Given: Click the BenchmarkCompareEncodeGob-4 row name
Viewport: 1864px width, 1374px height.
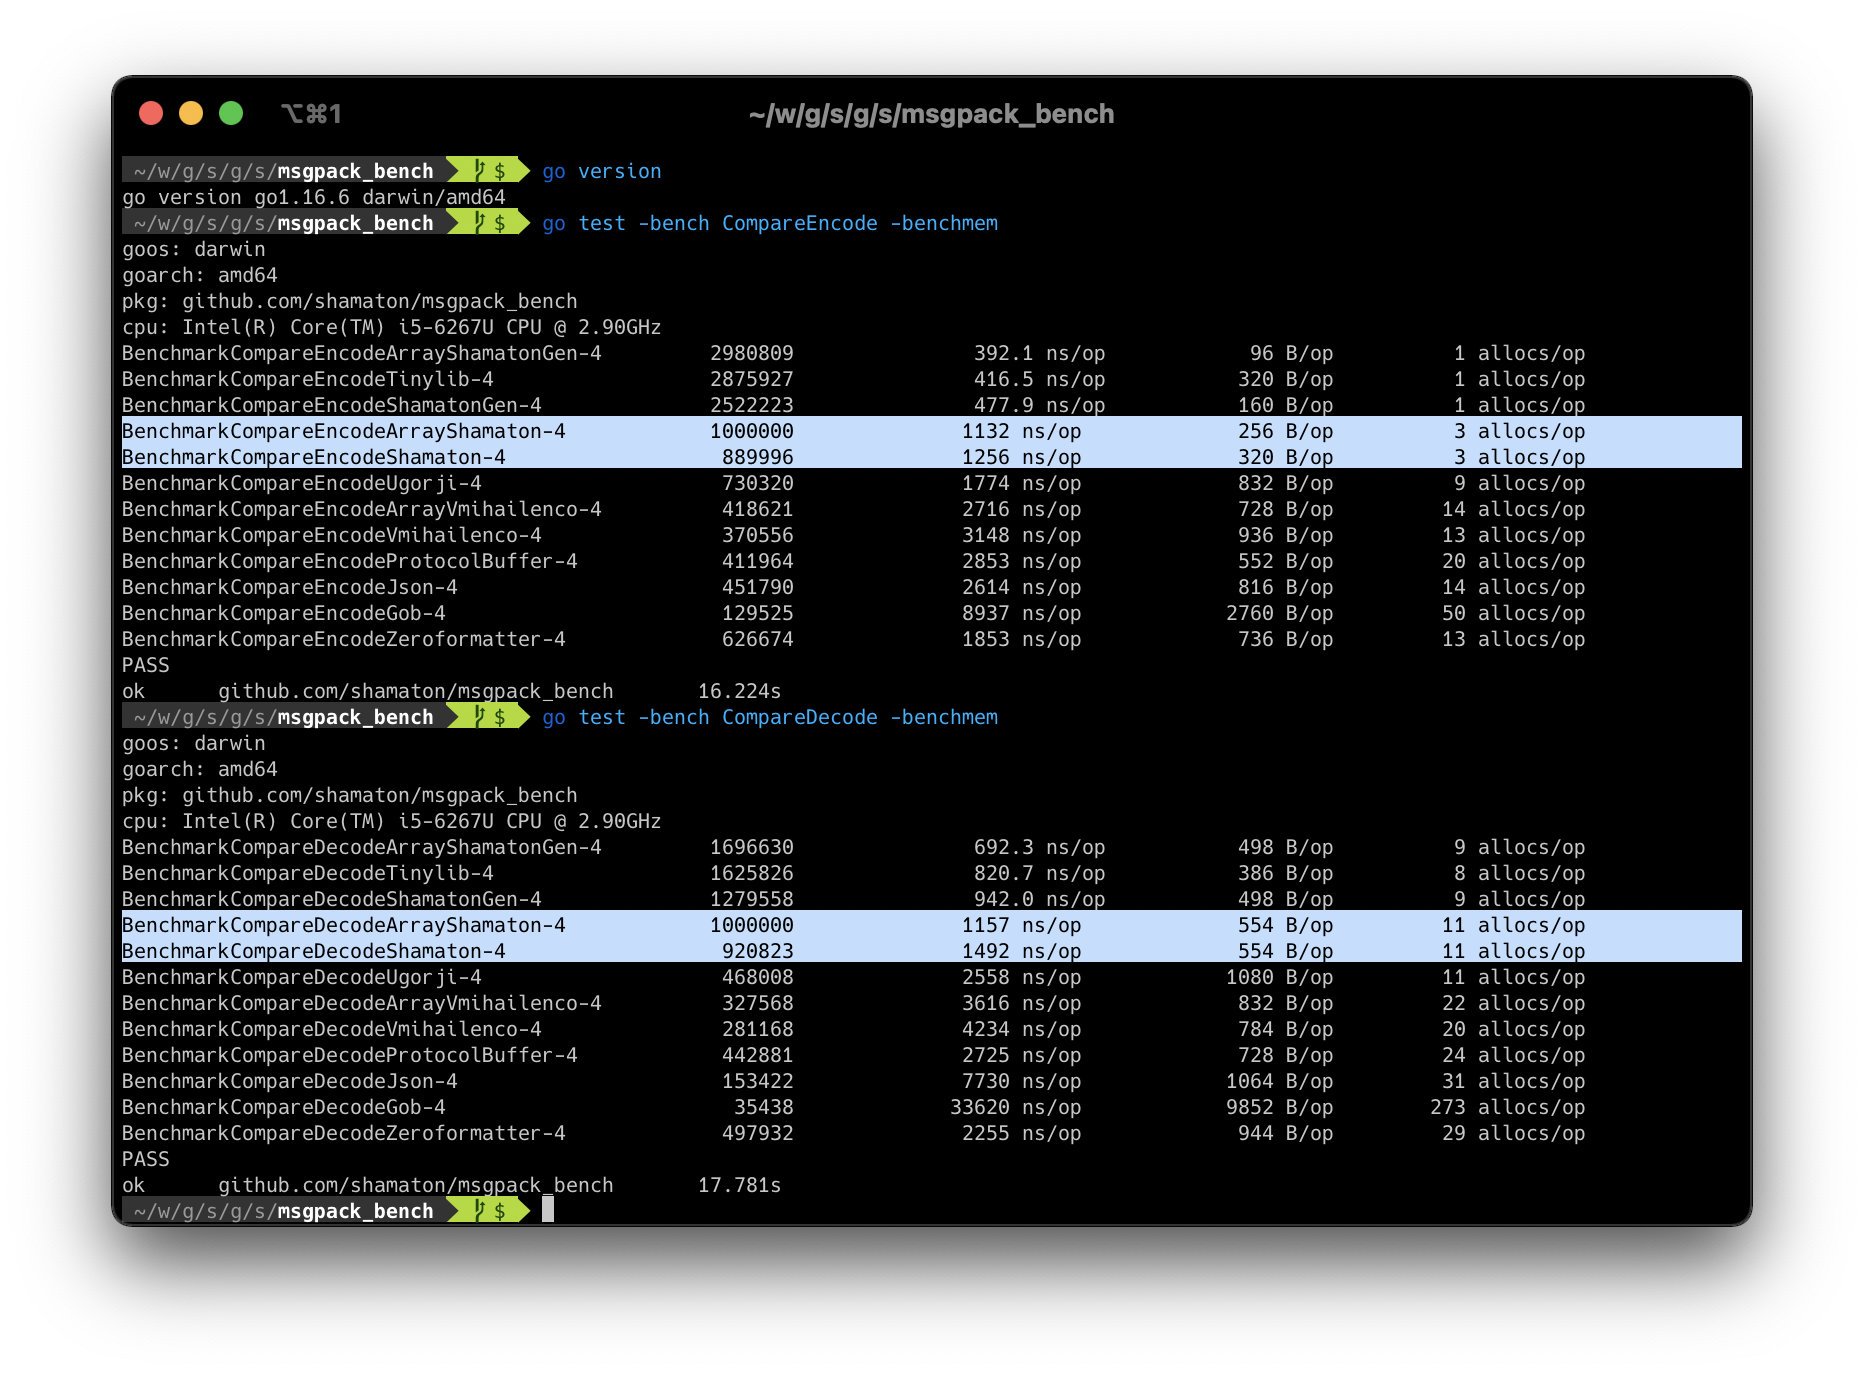Looking at the screenshot, I should (x=284, y=613).
